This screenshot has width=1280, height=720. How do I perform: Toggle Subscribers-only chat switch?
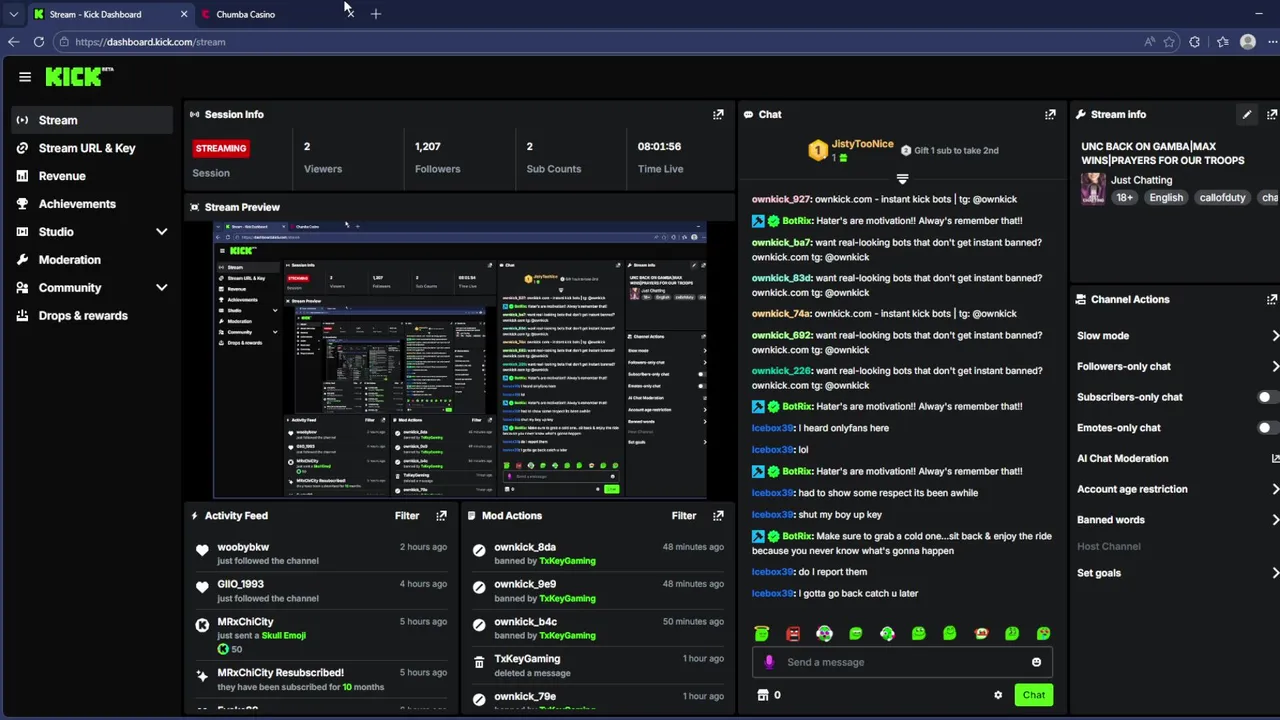pyautogui.click(x=1267, y=397)
